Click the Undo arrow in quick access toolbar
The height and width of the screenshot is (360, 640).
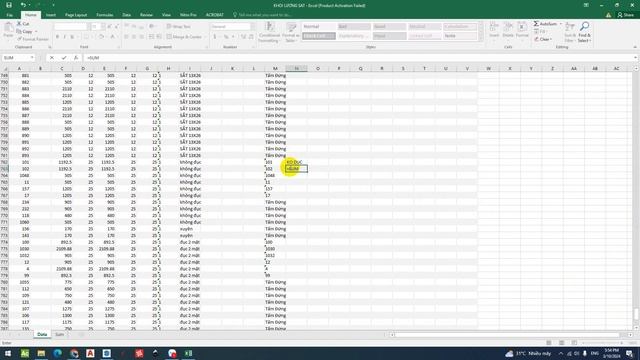pos(23,5)
